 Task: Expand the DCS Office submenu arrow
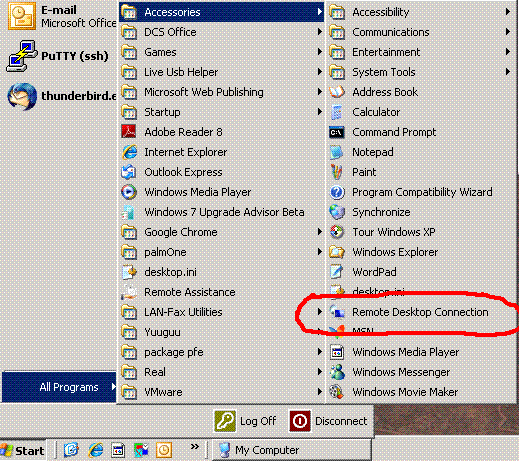pos(320,32)
